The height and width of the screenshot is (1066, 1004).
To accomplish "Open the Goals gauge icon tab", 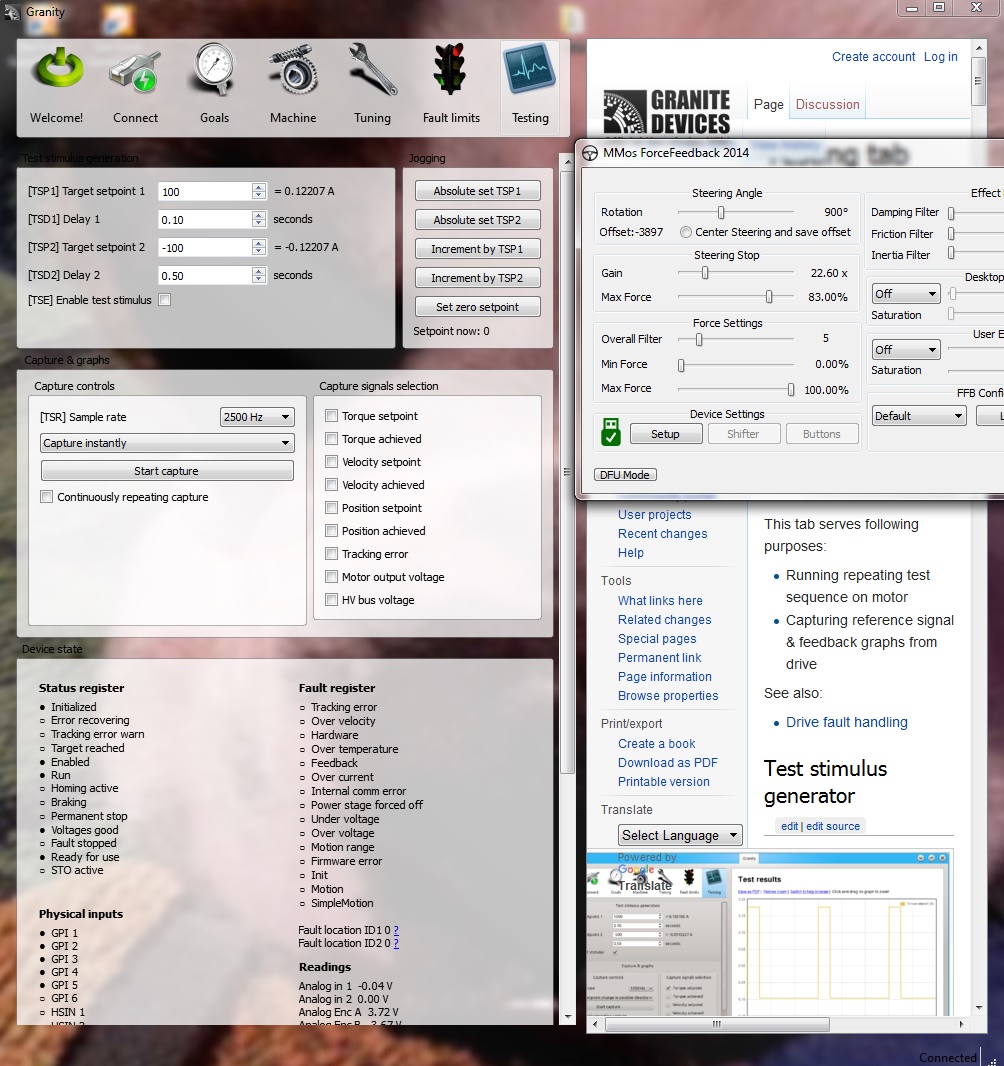I will [x=214, y=85].
